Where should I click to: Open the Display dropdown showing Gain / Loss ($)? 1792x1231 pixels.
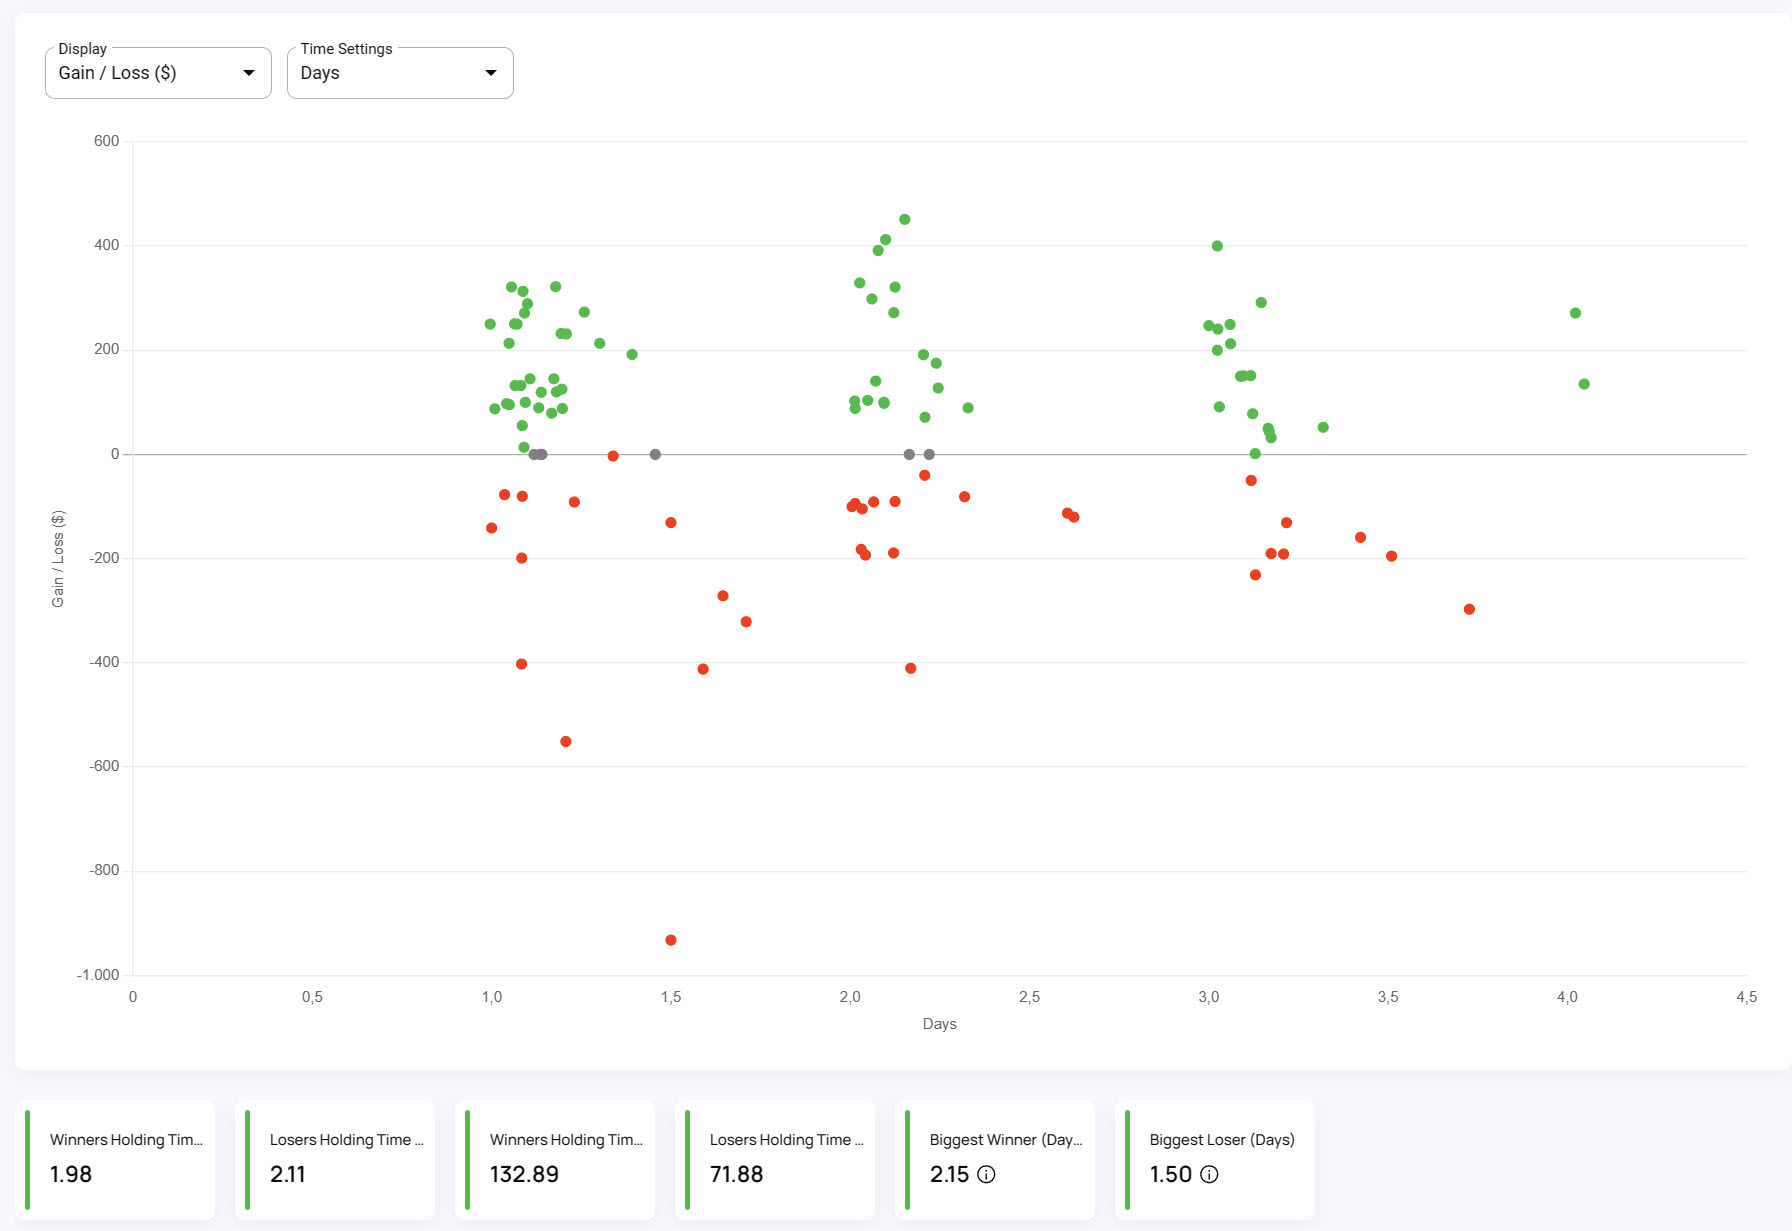tap(158, 73)
